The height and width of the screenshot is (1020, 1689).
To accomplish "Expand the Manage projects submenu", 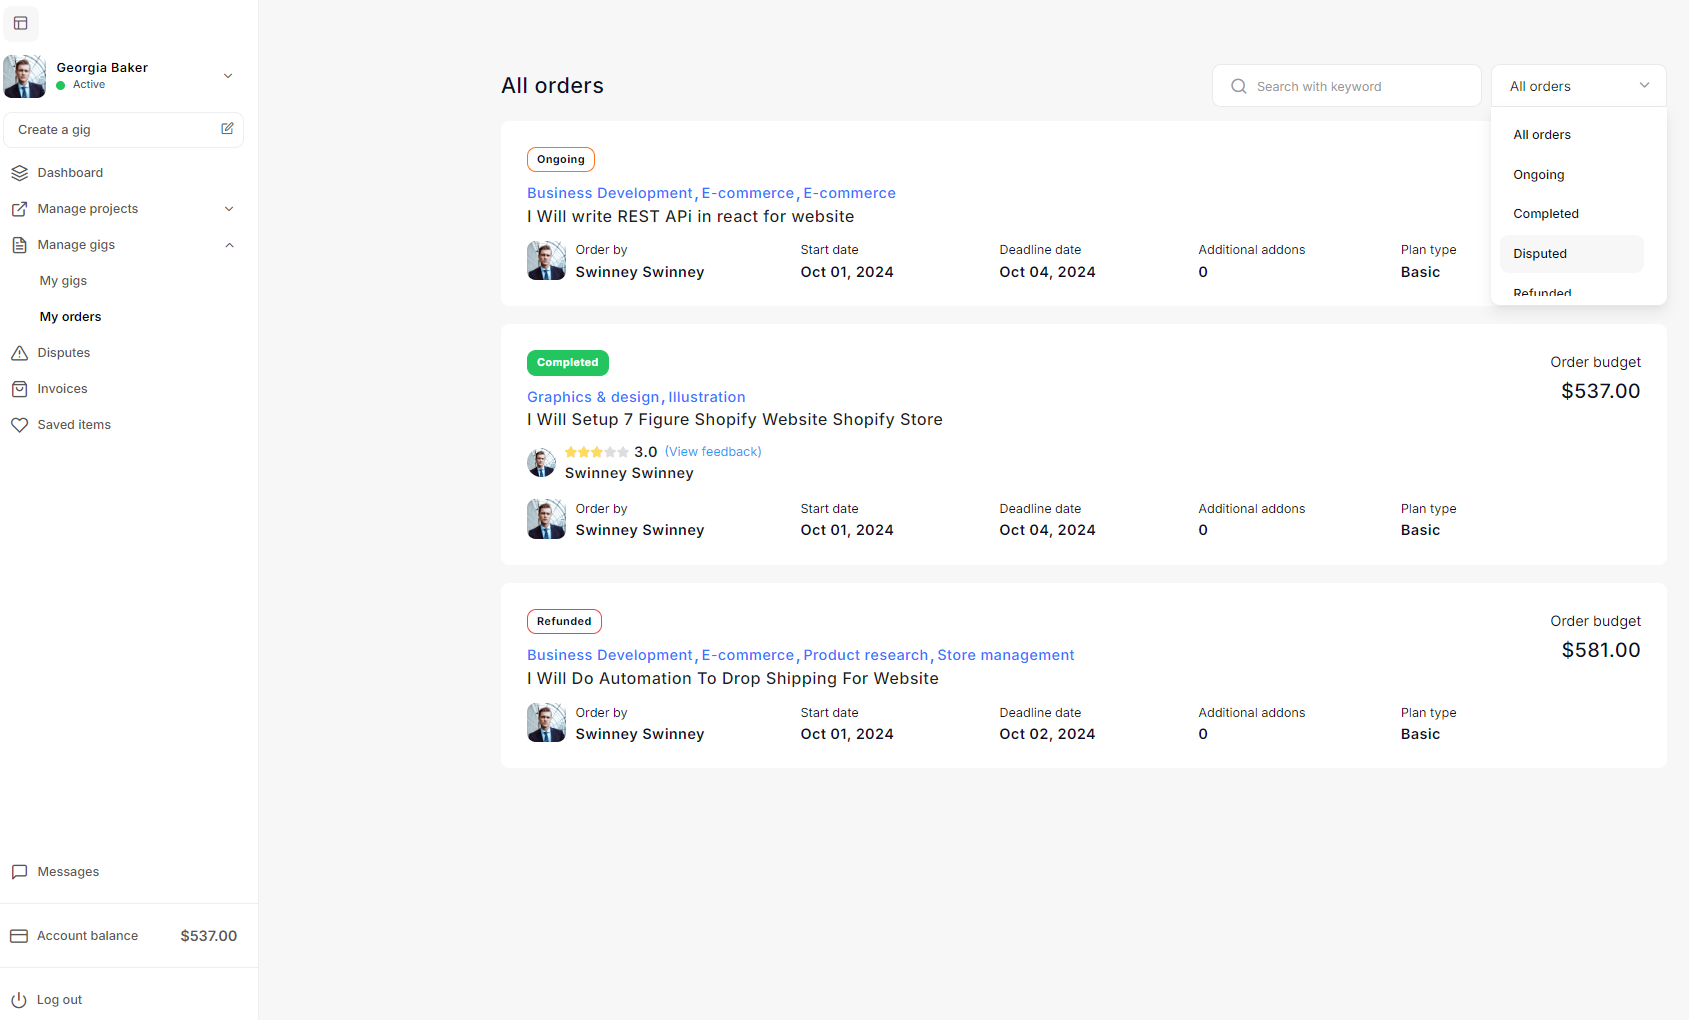I will [229, 209].
